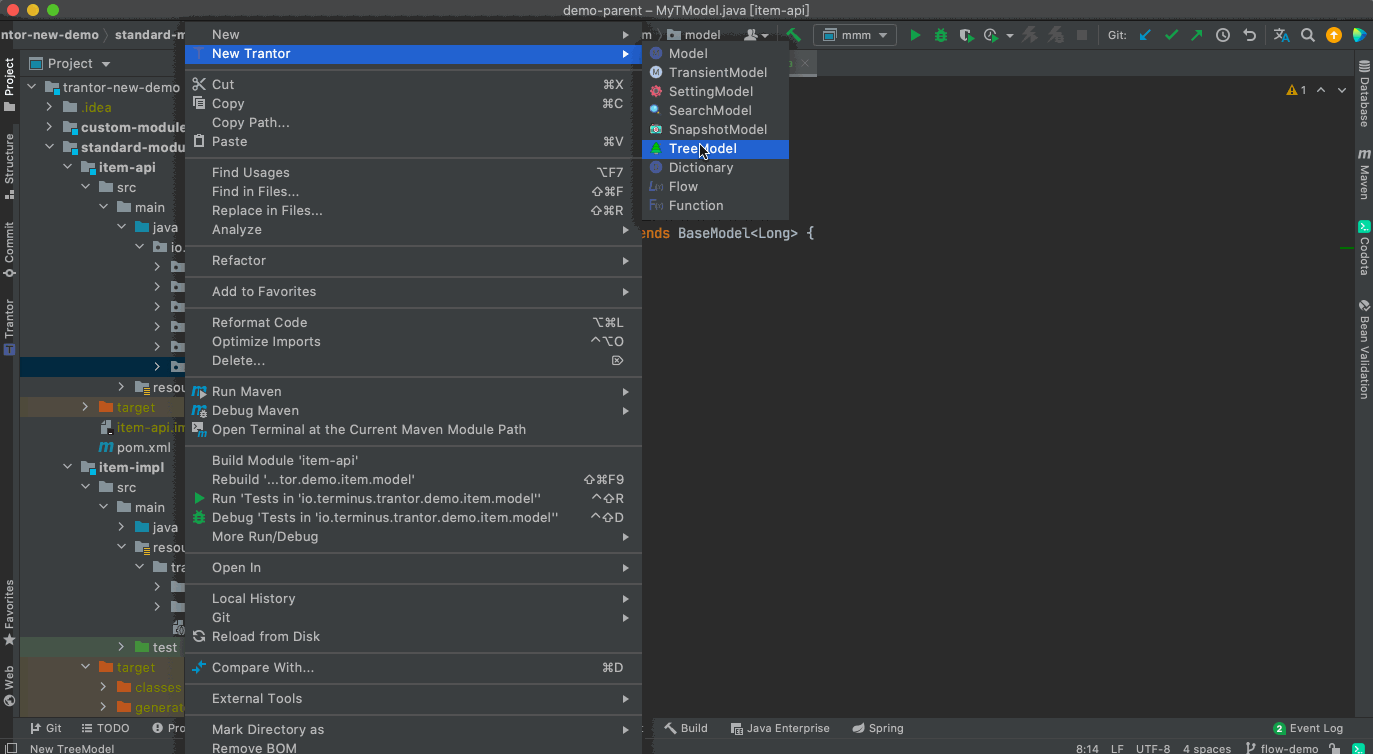Click the UTF-8 encoding status
Image resolution: width=1373 pixels, height=754 pixels.
(x=1151, y=748)
